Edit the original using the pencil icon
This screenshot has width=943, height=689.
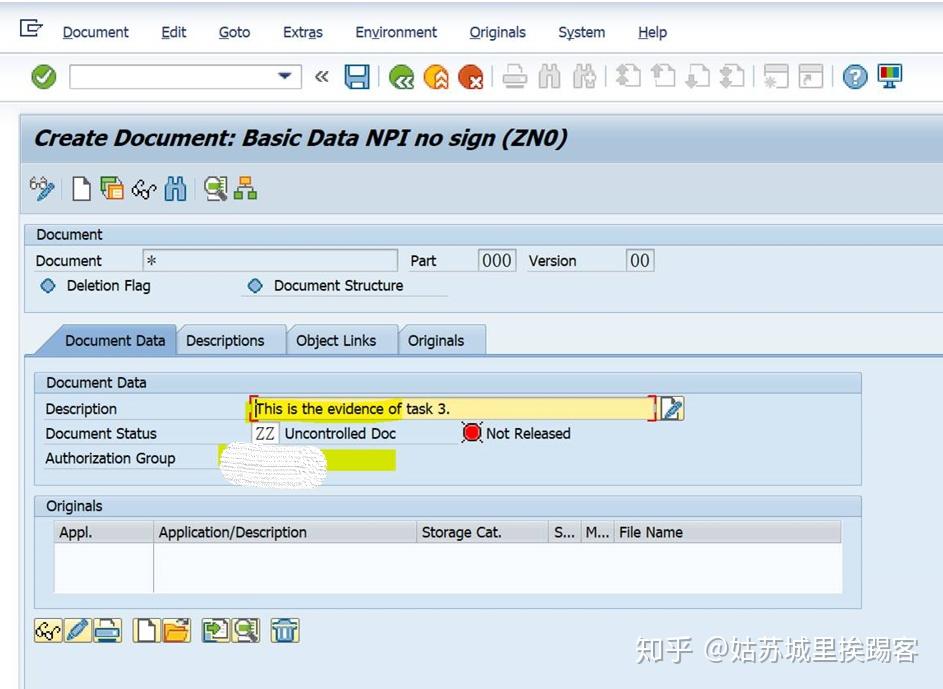76,630
